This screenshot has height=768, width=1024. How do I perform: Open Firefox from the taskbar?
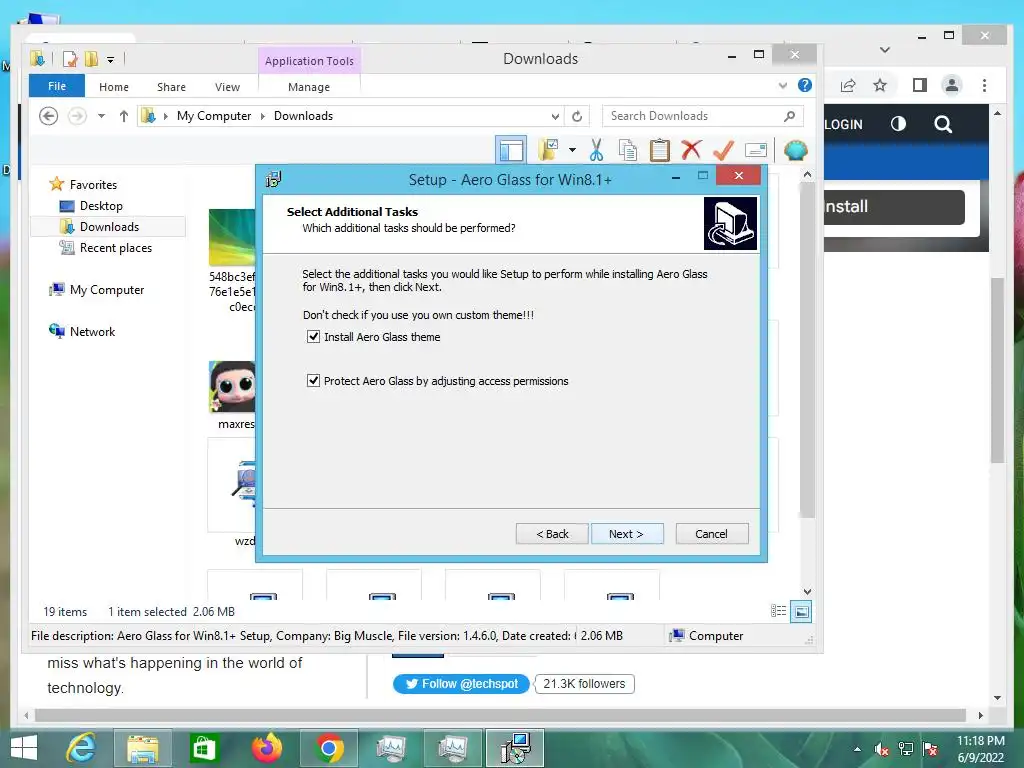pyautogui.click(x=268, y=748)
